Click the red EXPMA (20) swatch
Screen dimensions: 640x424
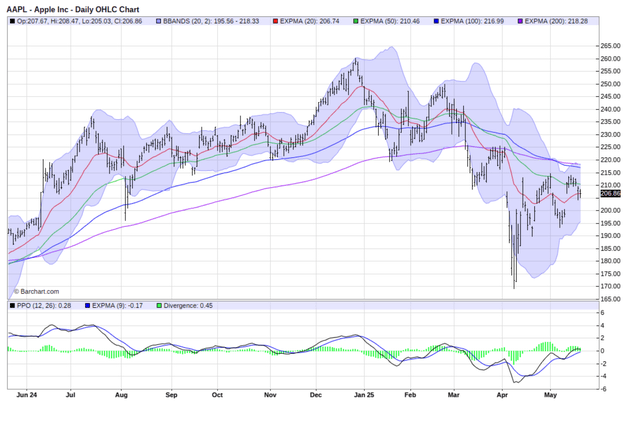point(276,21)
